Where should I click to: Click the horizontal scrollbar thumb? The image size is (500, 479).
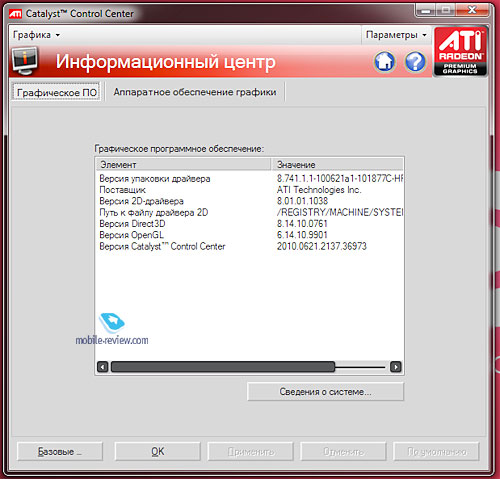[223, 367]
